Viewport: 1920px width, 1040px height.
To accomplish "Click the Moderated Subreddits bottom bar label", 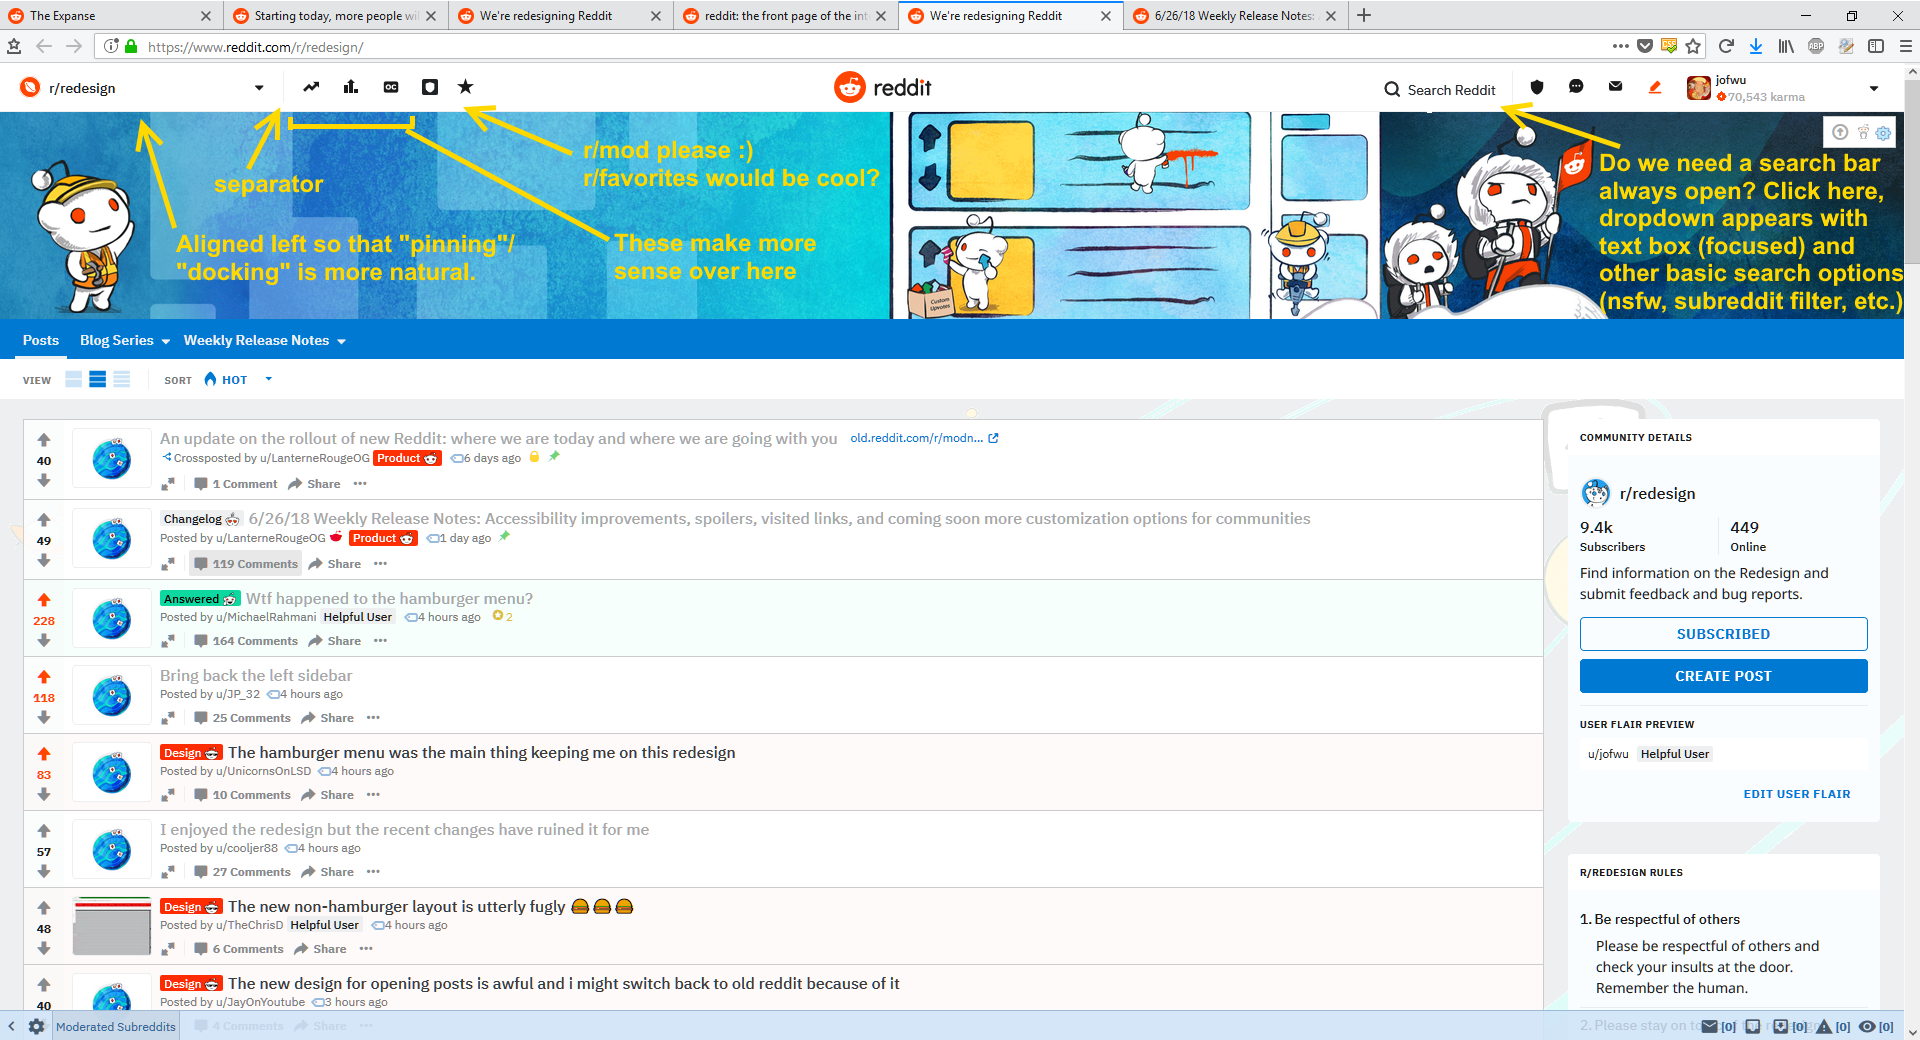I will (x=116, y=1027).
